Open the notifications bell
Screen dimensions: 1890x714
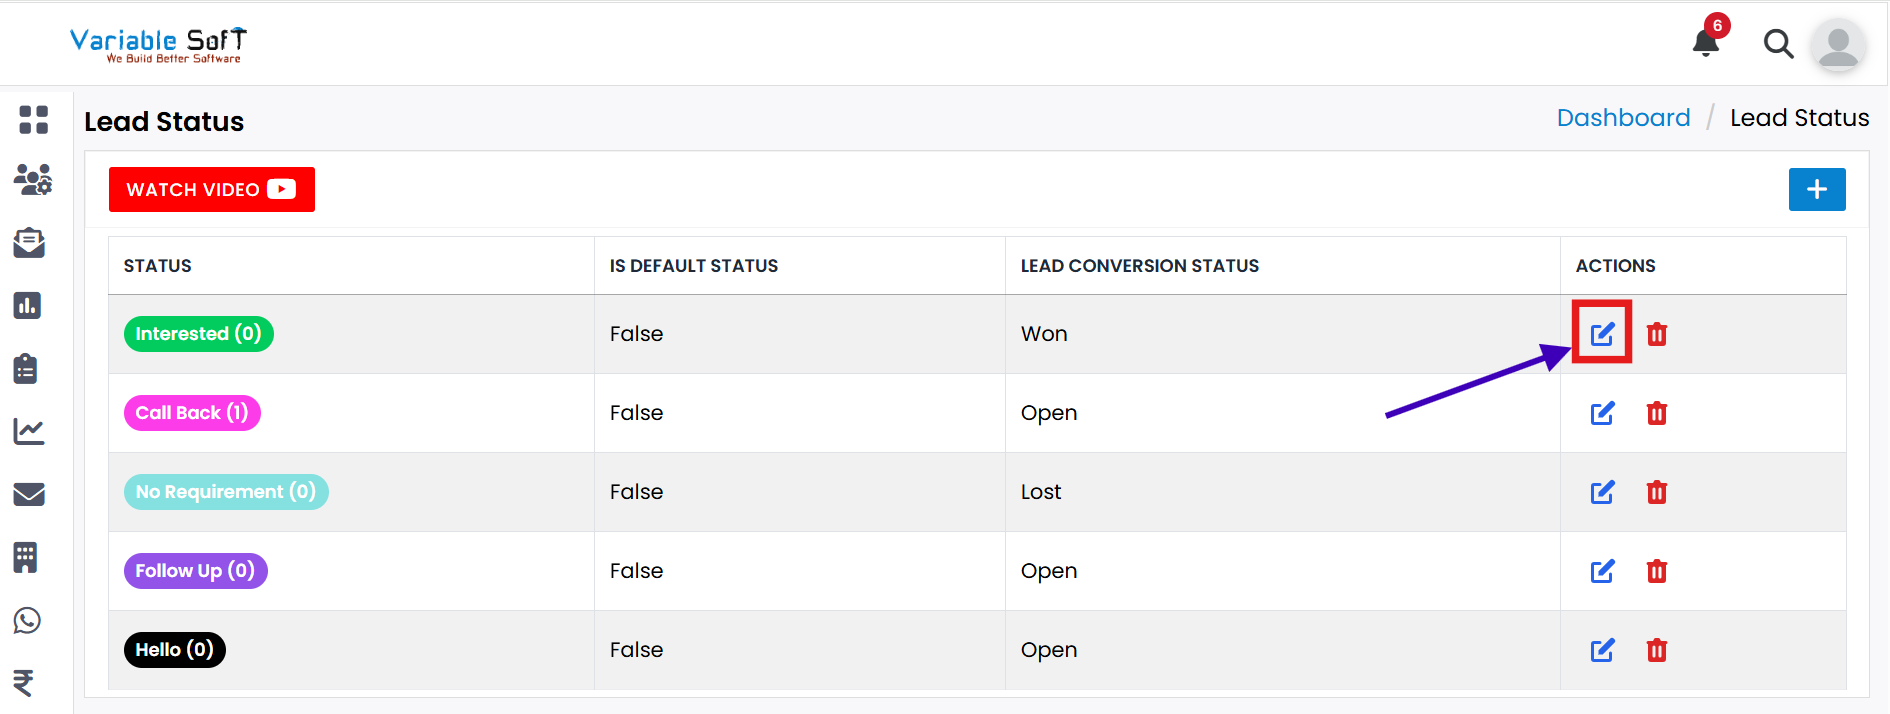[1706, 43]
